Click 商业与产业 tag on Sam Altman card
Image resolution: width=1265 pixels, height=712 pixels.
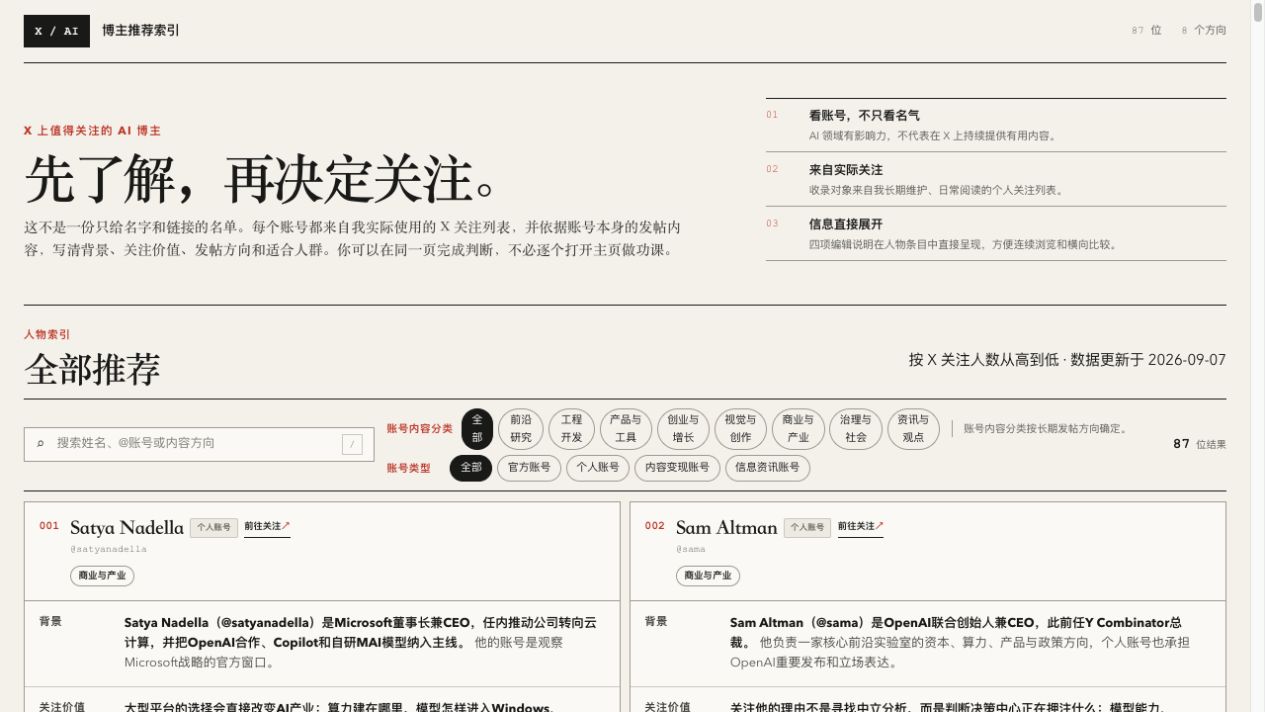click(708, 576)
